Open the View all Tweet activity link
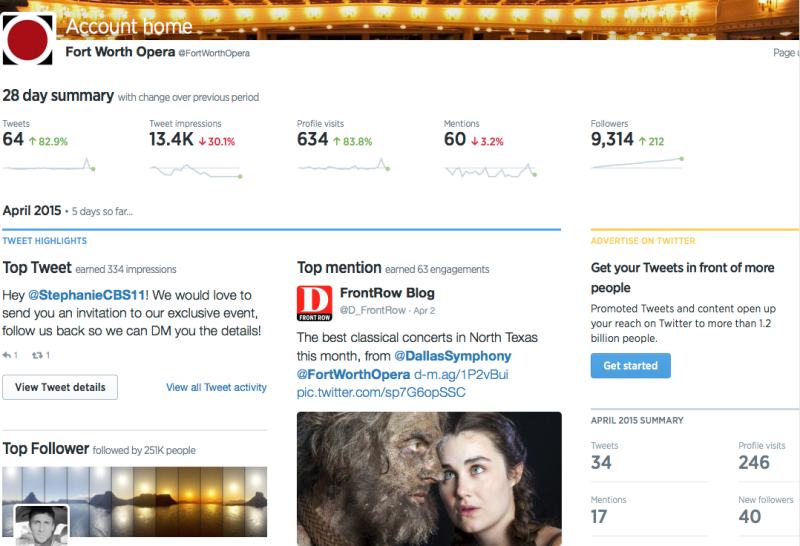The width and height of the screenshot is (800, 546). click(216, 387)
